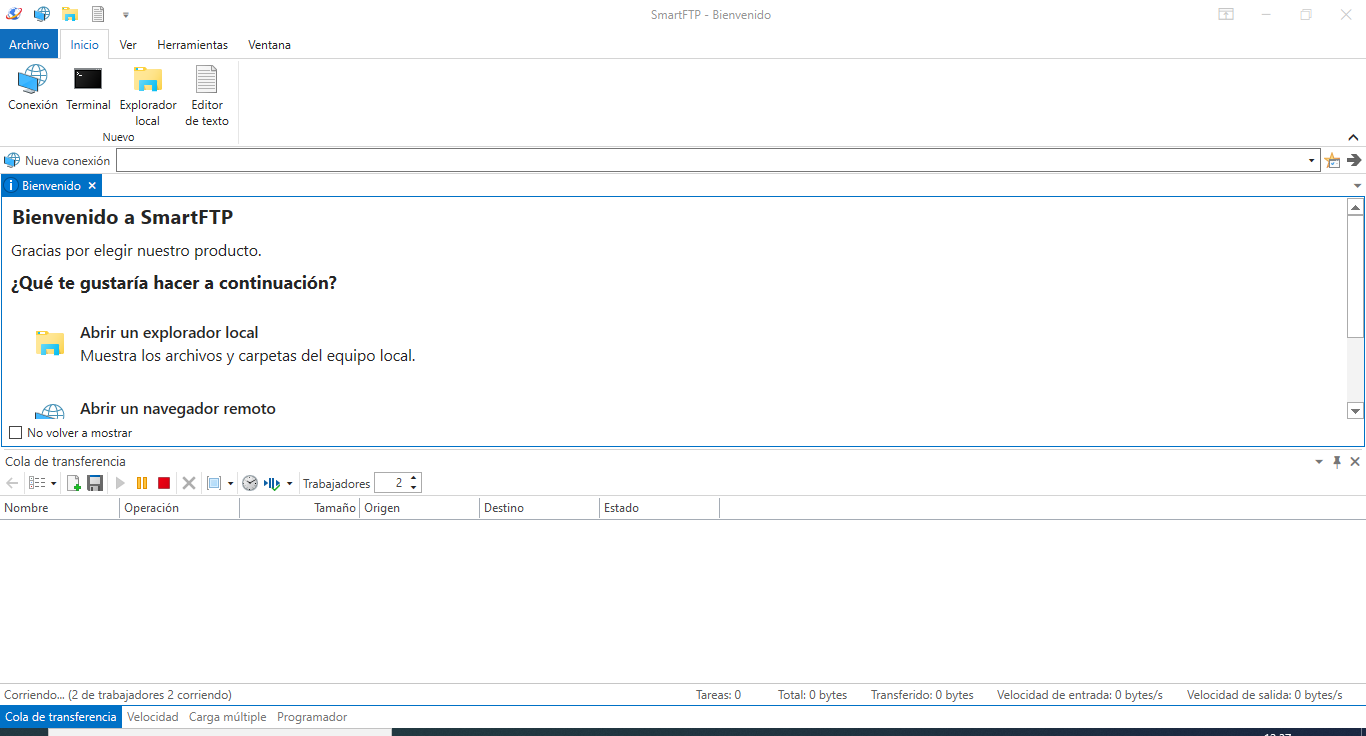Click the queue list view icon
Image resolution: width=1366 pixels, height=736 pixels.
click(x=37, y=483)
